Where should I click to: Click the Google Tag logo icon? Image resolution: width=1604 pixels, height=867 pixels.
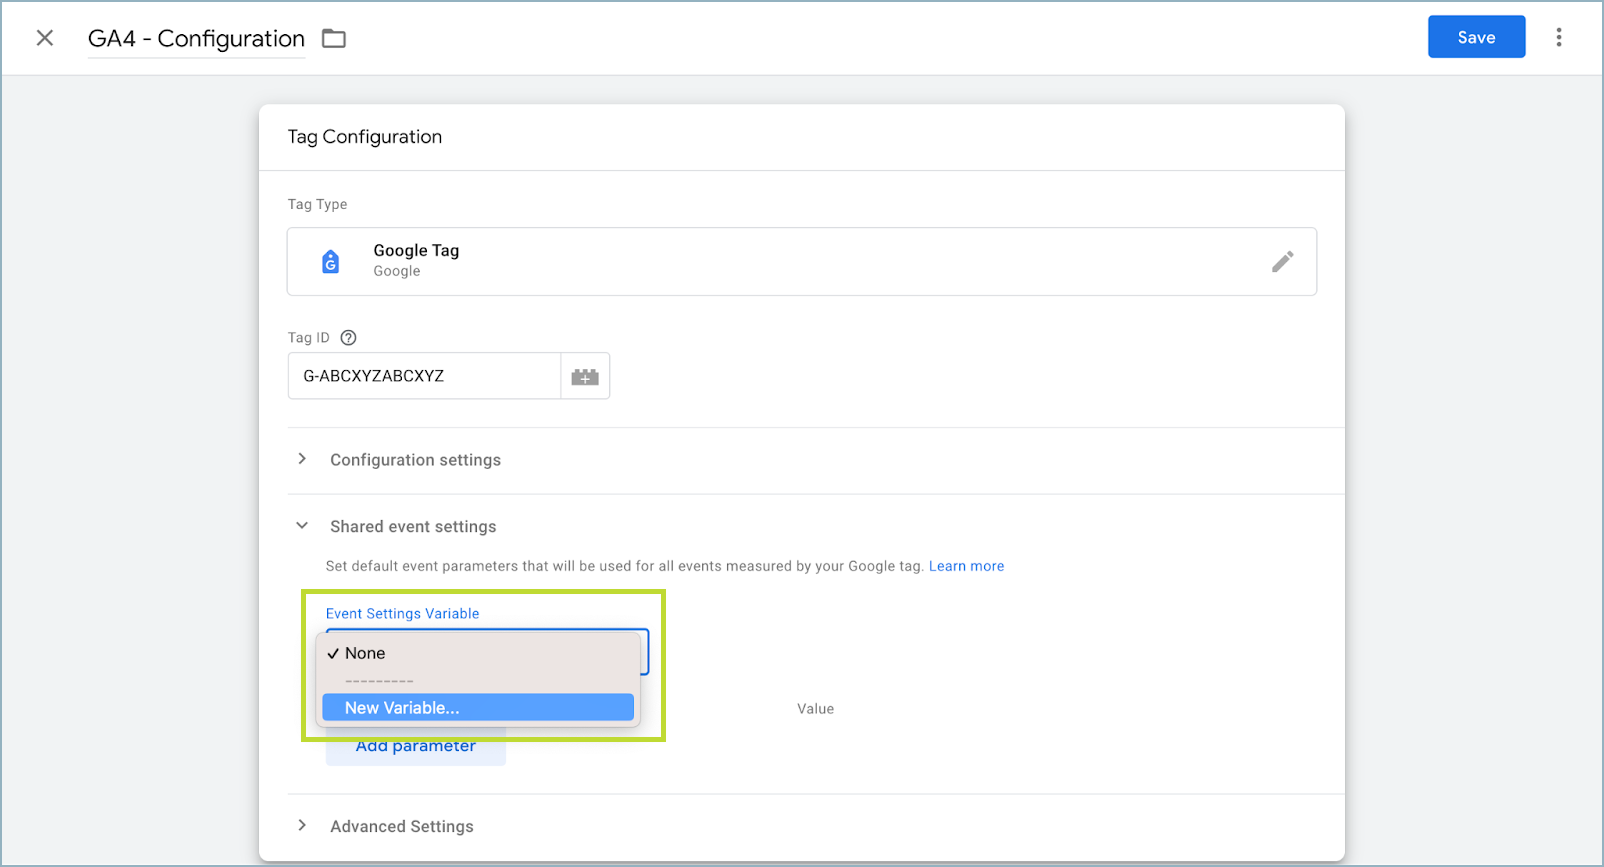(330, 262)
